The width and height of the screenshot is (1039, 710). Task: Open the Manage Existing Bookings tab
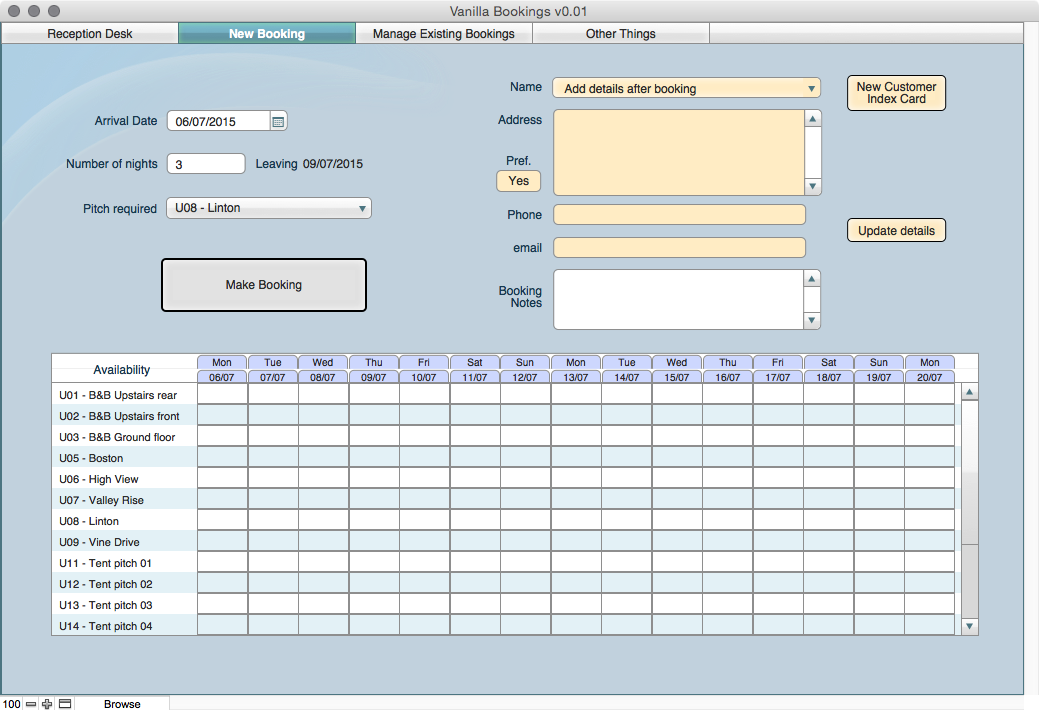[x=443, y=34]
